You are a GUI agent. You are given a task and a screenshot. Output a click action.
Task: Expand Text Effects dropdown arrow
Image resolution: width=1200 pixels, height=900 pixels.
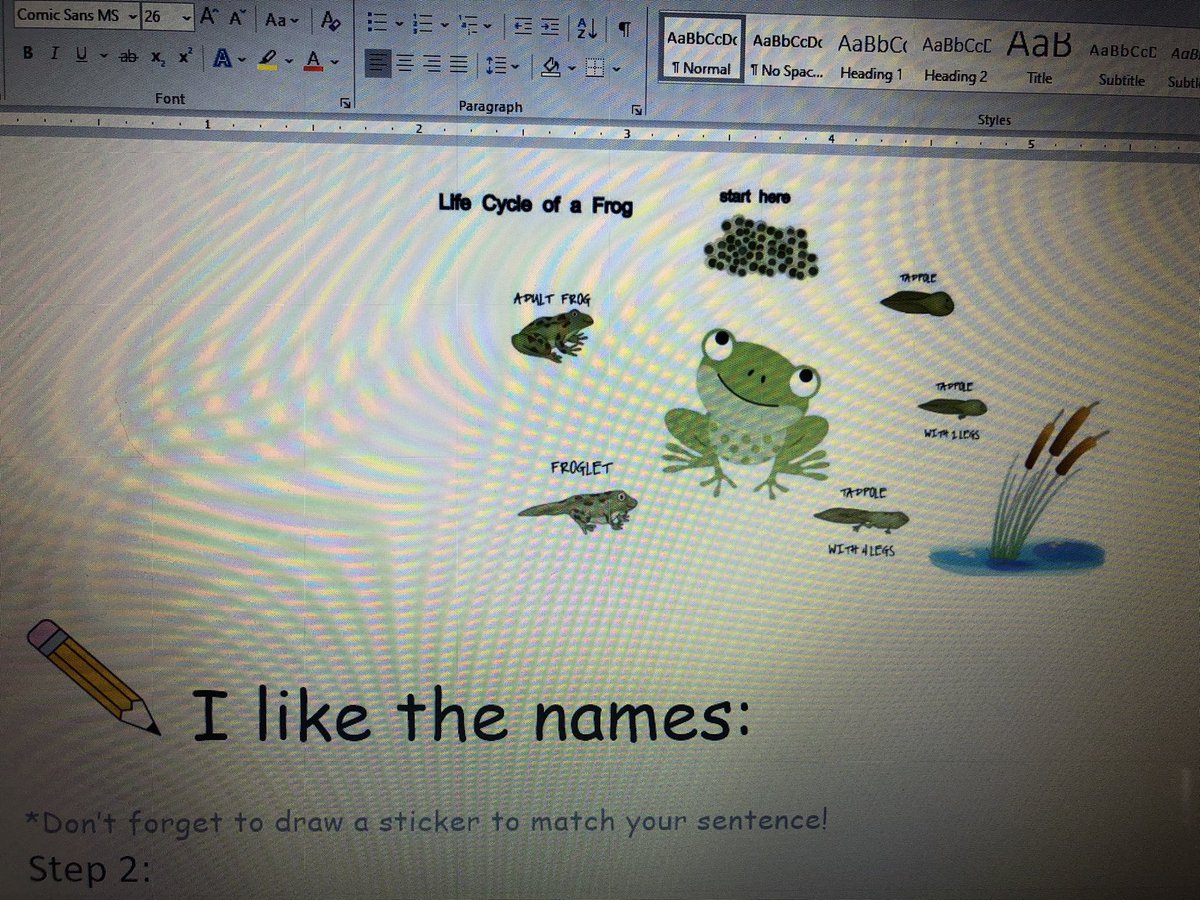[243, 62]
